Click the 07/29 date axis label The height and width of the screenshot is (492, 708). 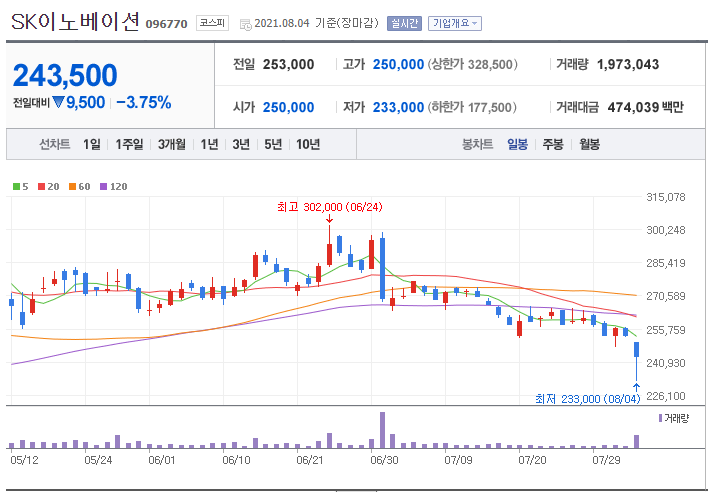[606, 460]
